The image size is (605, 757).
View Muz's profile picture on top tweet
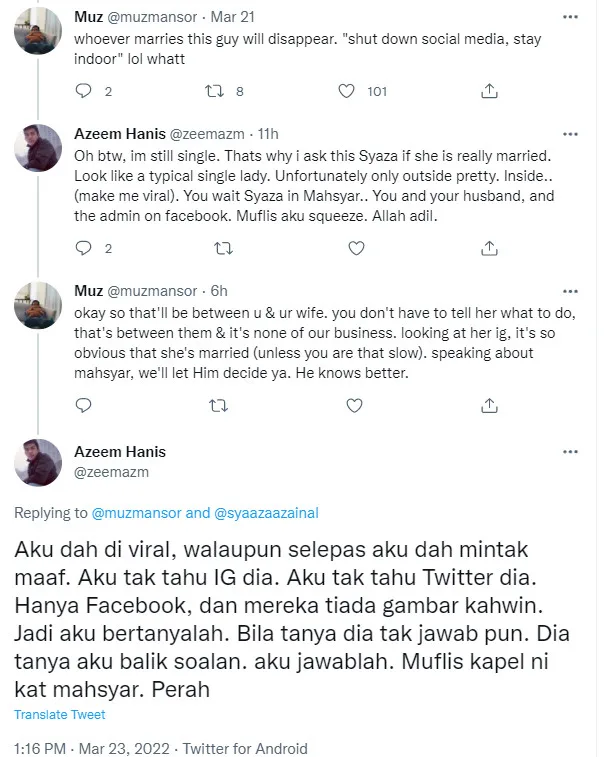42,38
